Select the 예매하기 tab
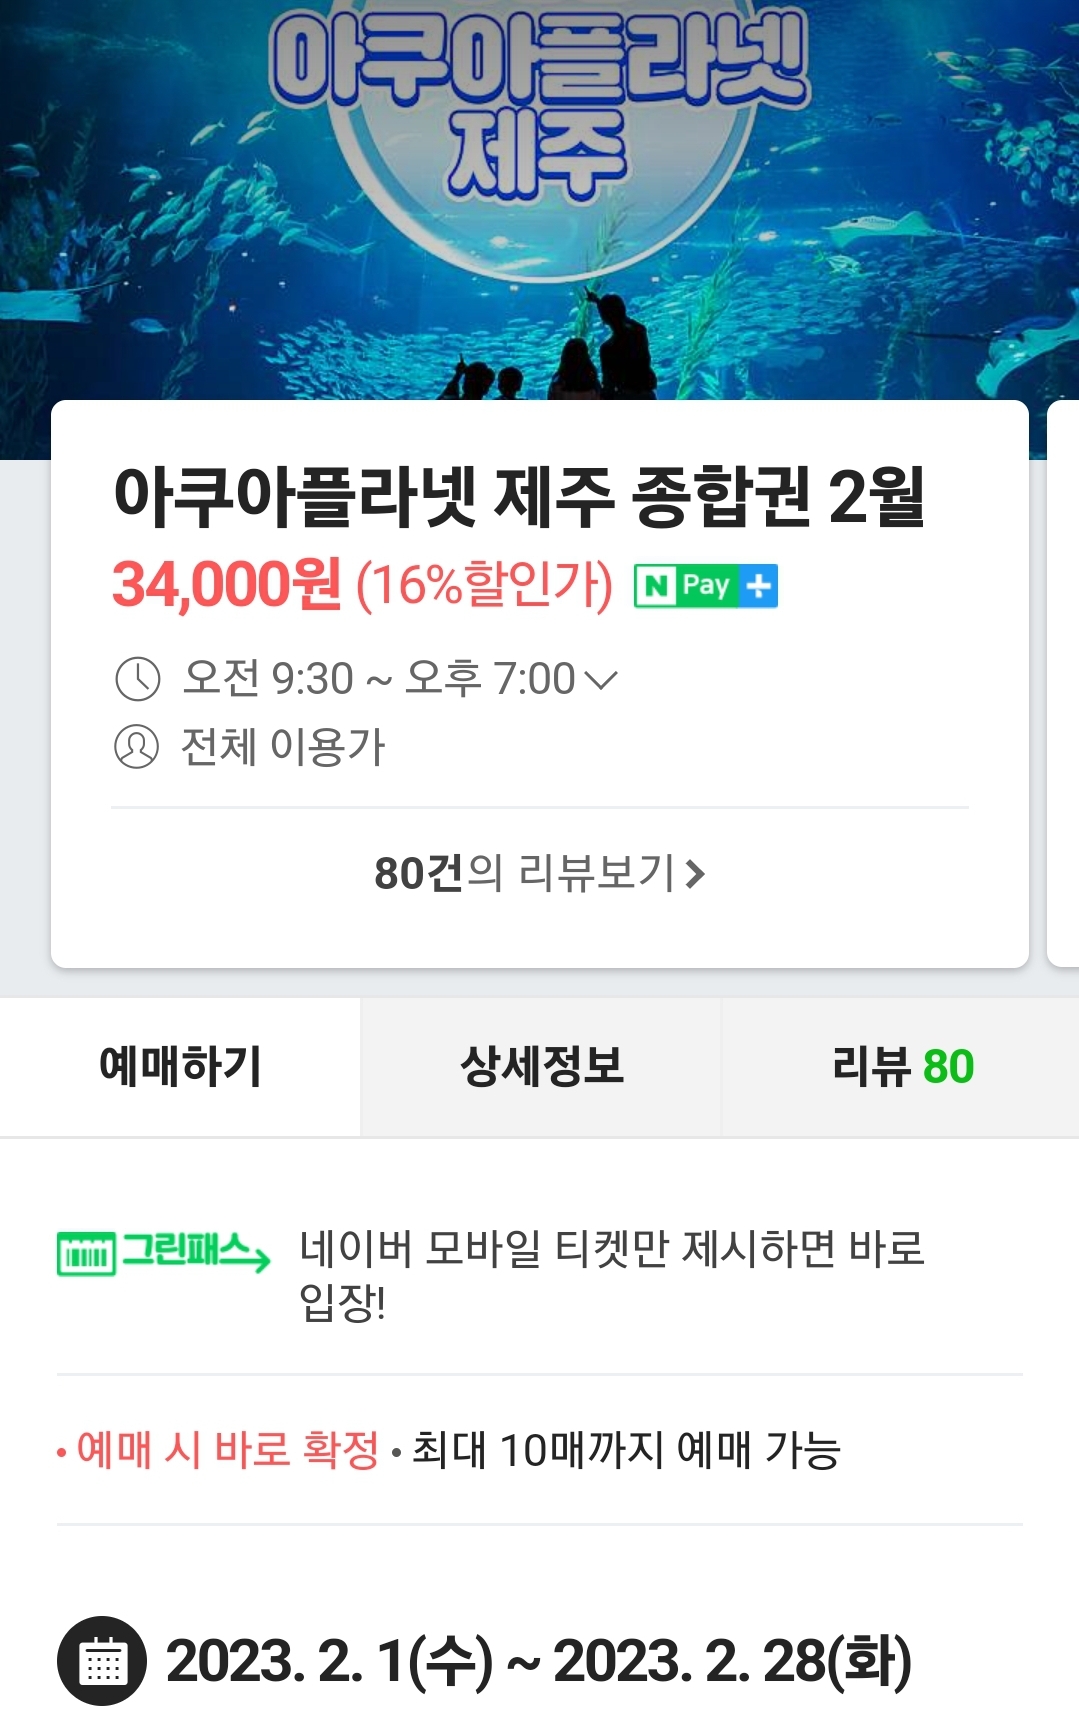 tap(181, 1067)
